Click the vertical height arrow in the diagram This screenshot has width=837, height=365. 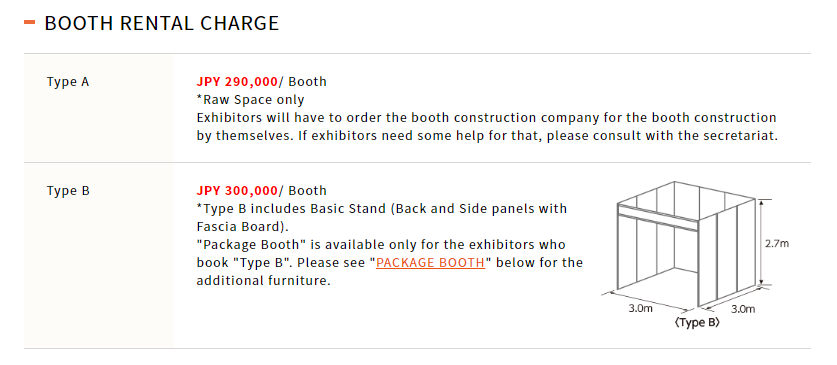point(762,242)
